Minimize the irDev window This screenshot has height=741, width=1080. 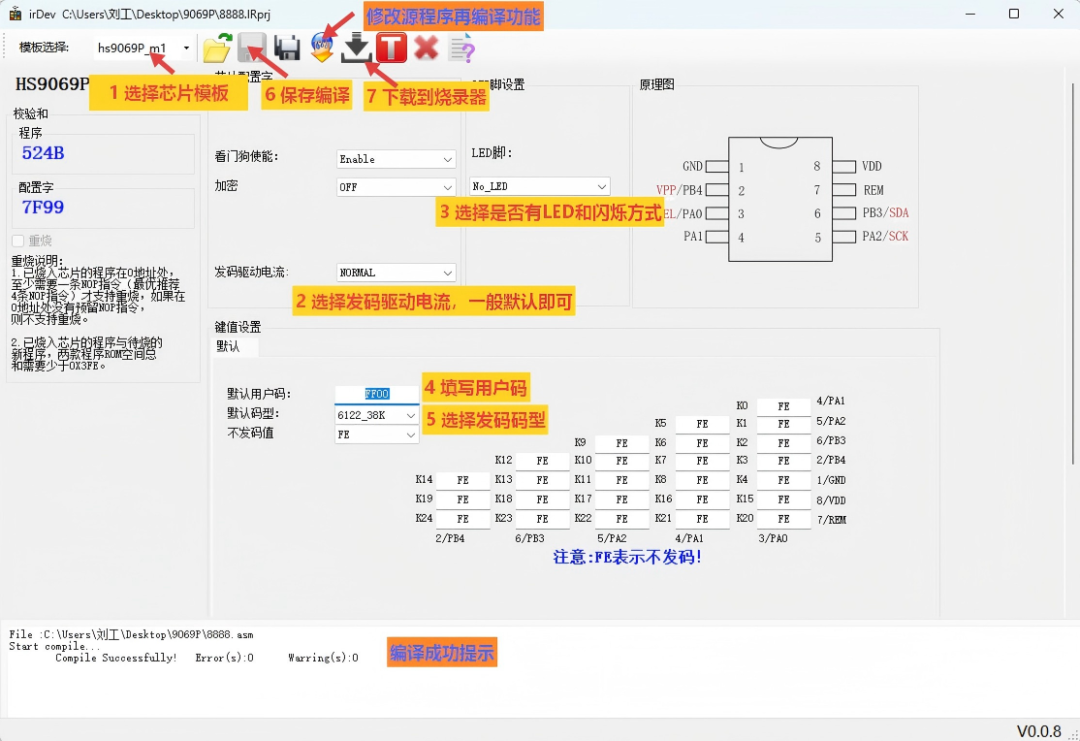[970, 14]
